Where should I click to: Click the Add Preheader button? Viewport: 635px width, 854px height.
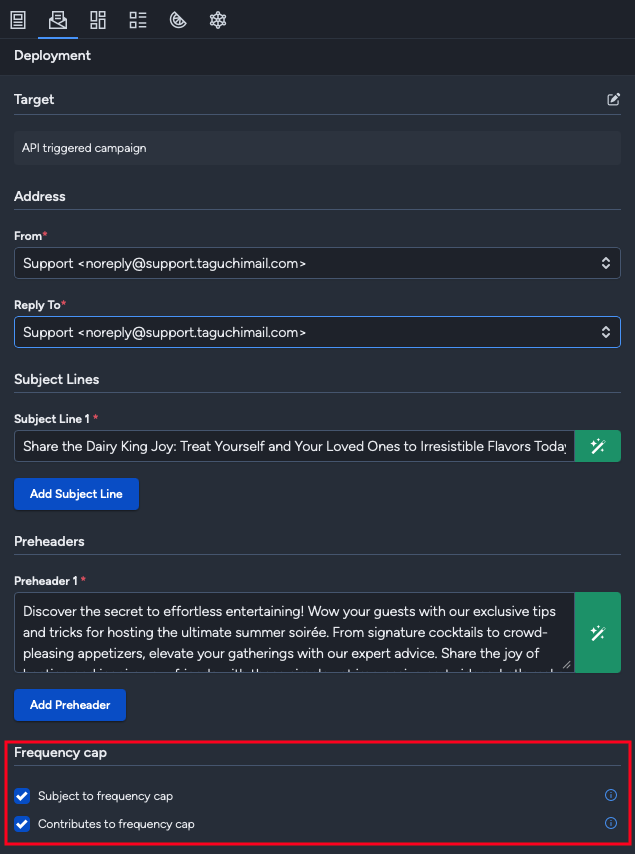[69, 705]
